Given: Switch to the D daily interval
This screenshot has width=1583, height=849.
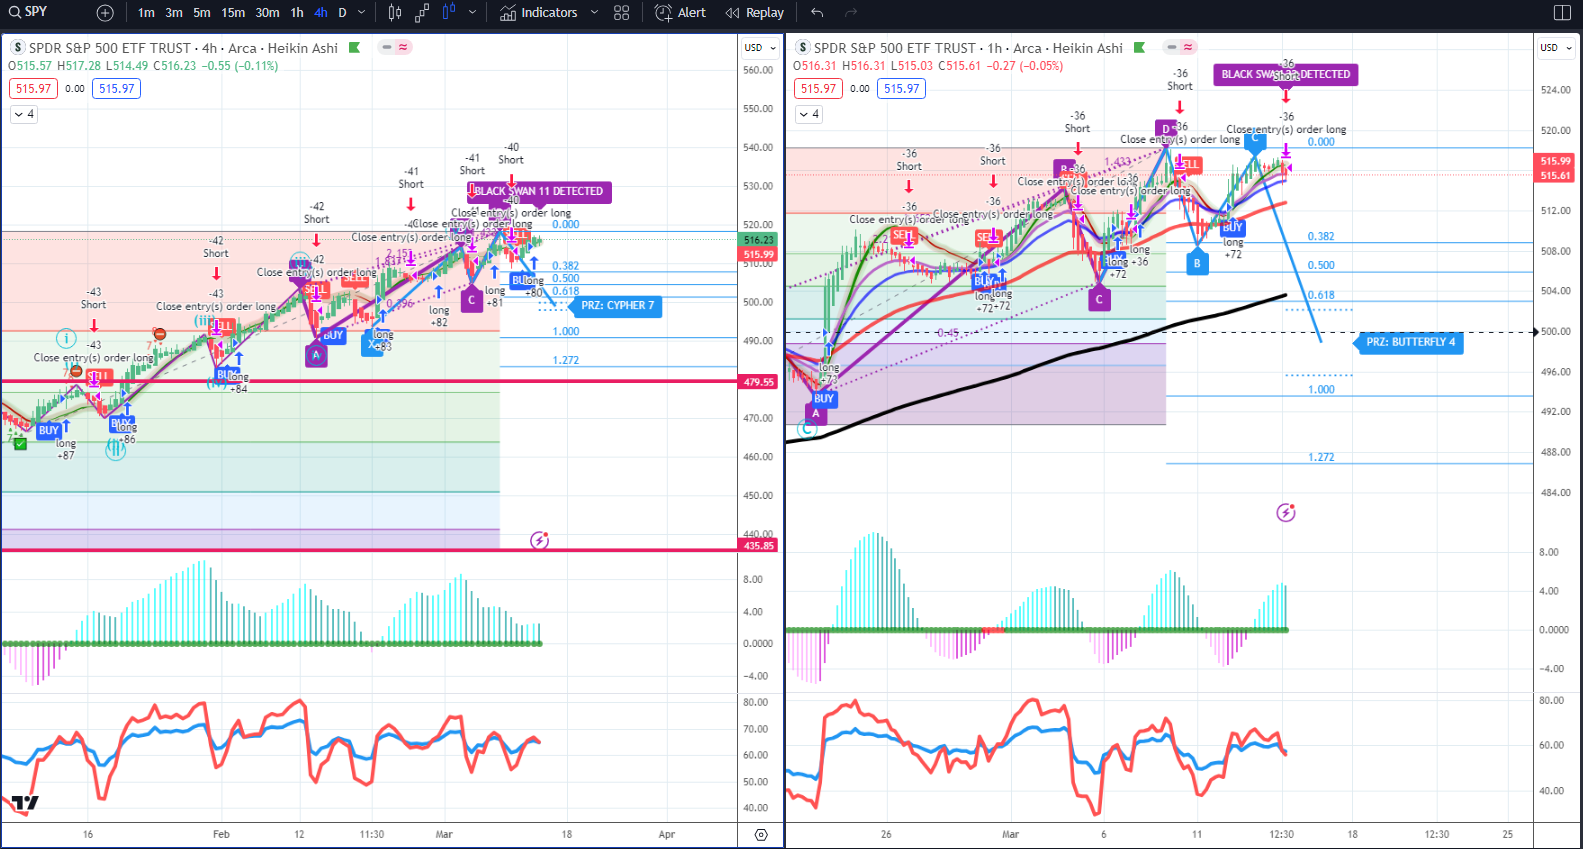Looking at the screenshot, I should tap(342, 13).
